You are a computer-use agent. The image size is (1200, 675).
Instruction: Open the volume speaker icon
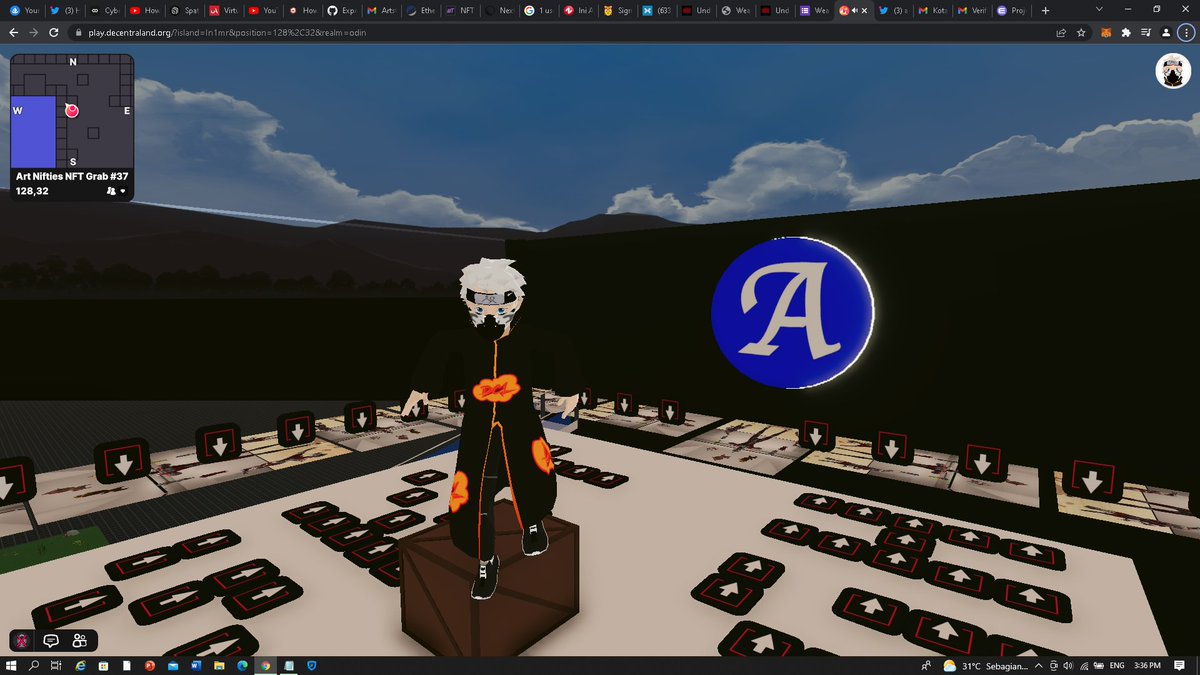(1068, 666)
